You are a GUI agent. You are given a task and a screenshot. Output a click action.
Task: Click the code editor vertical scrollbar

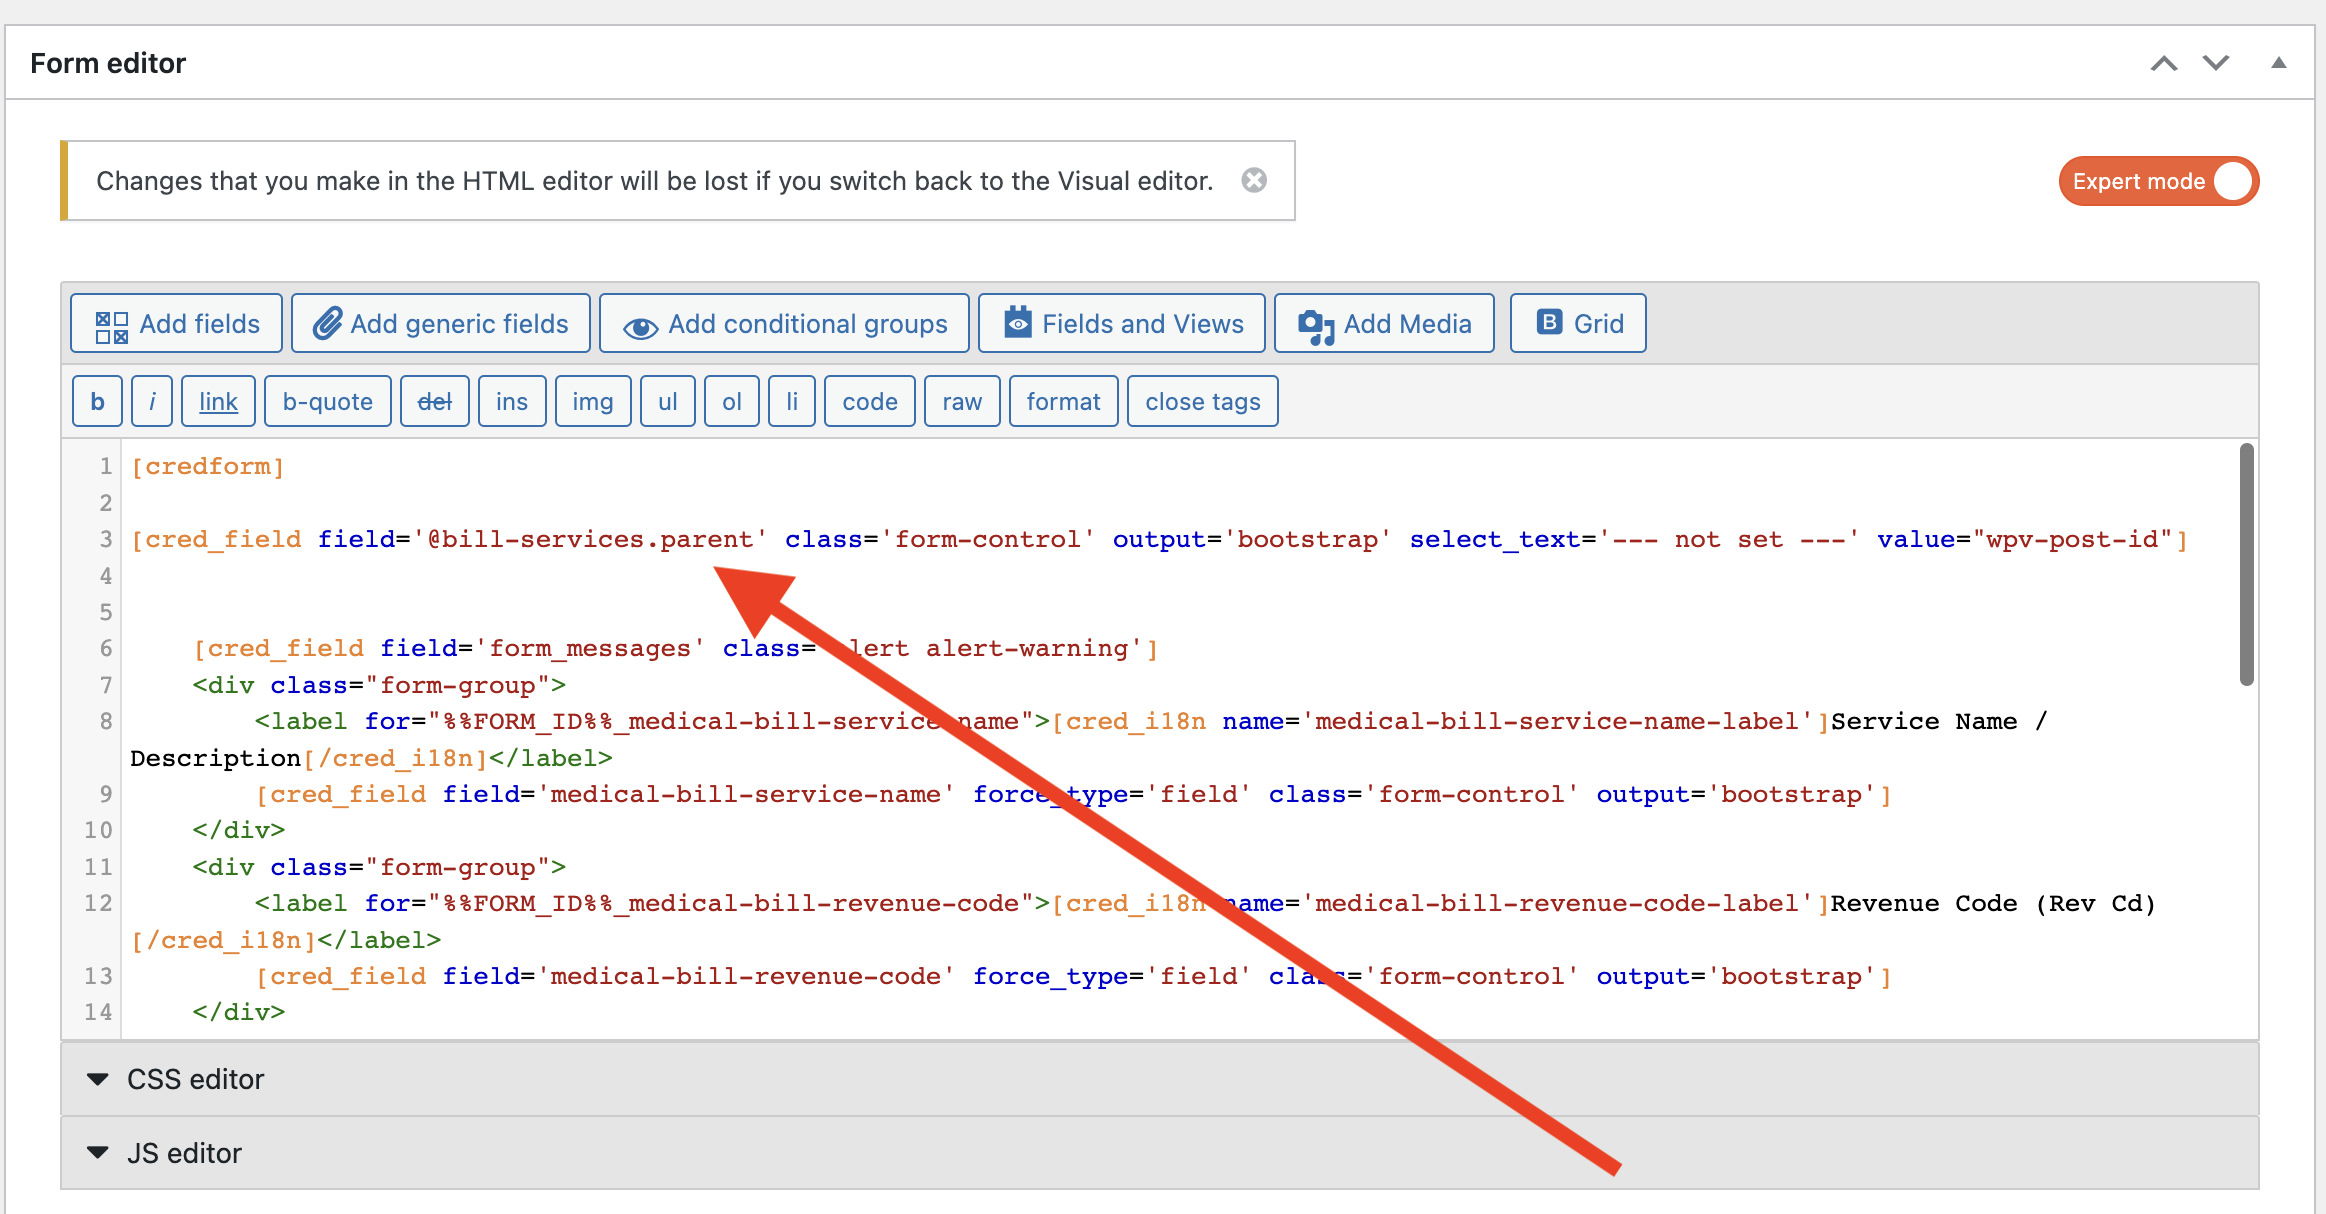point(2247,565)
